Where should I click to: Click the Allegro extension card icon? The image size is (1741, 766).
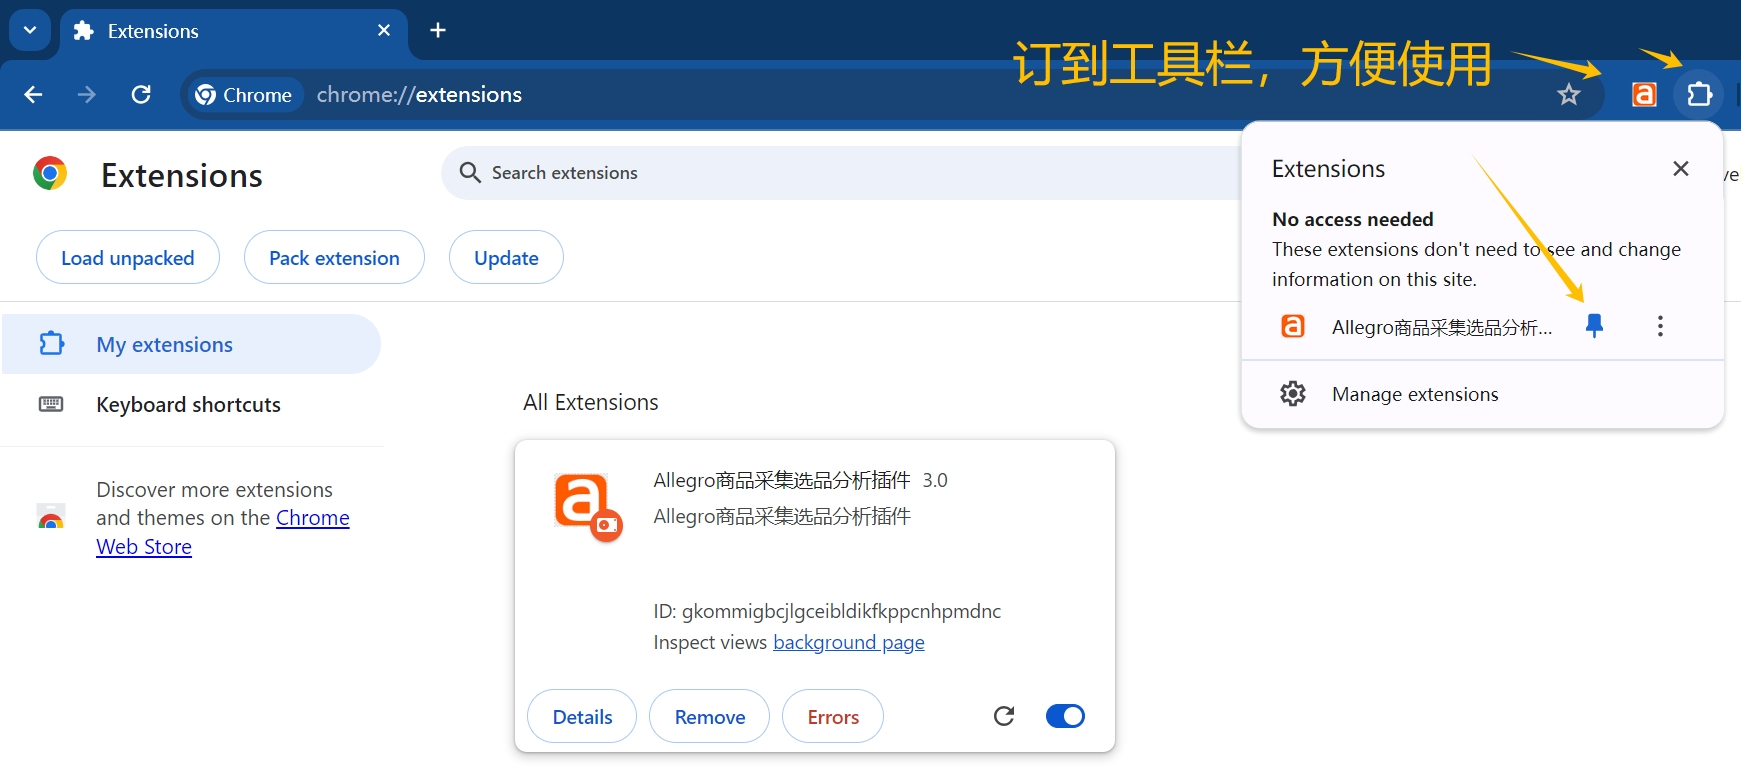[x=588, y=507]
